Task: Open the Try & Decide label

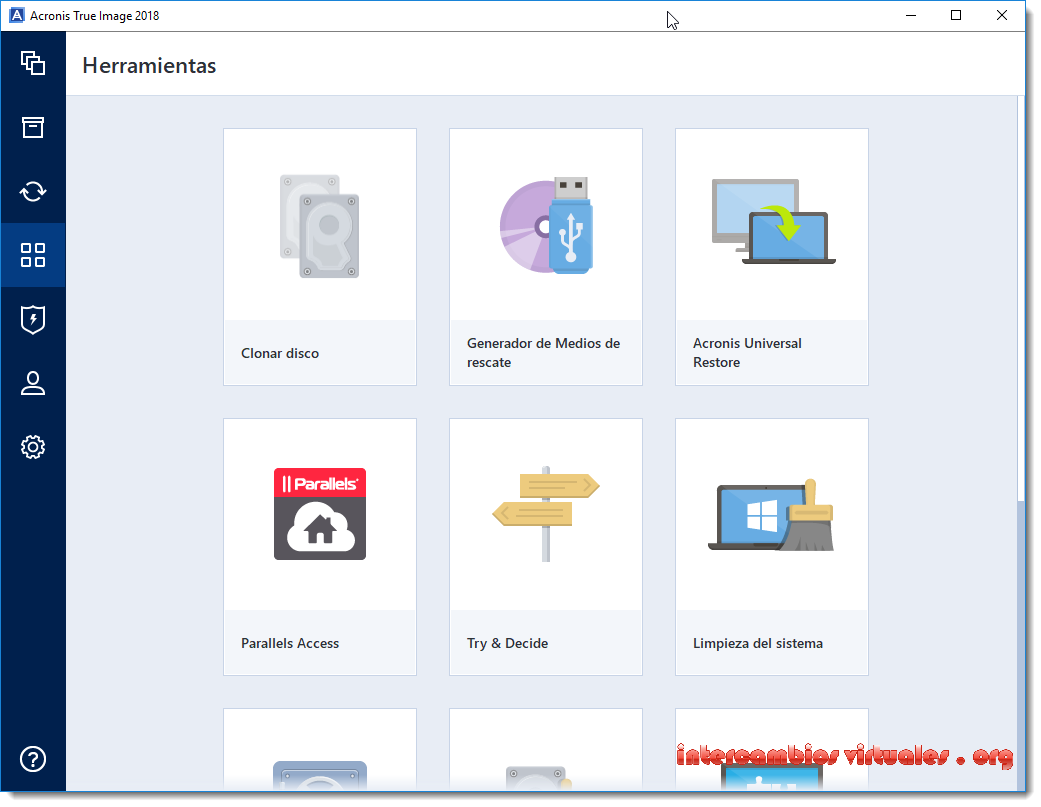Action: 507,643
